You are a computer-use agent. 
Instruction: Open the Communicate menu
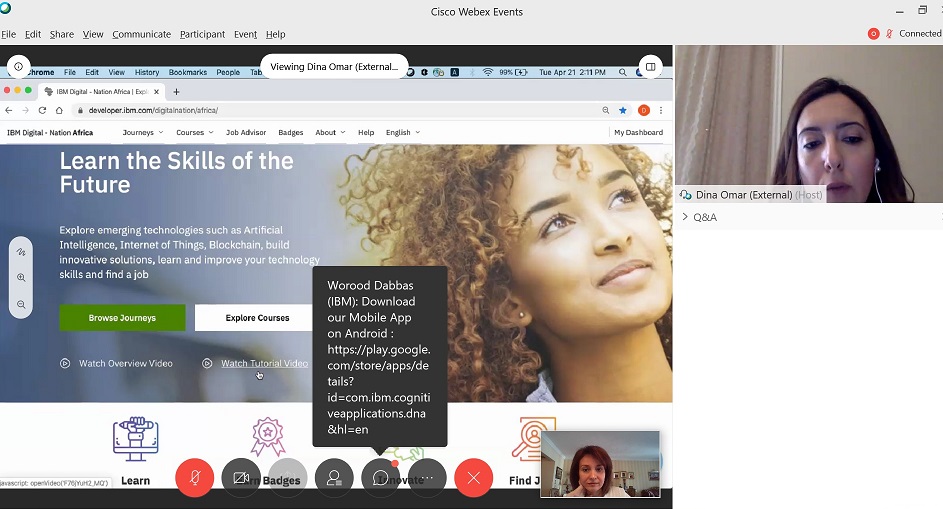(141, 34)
